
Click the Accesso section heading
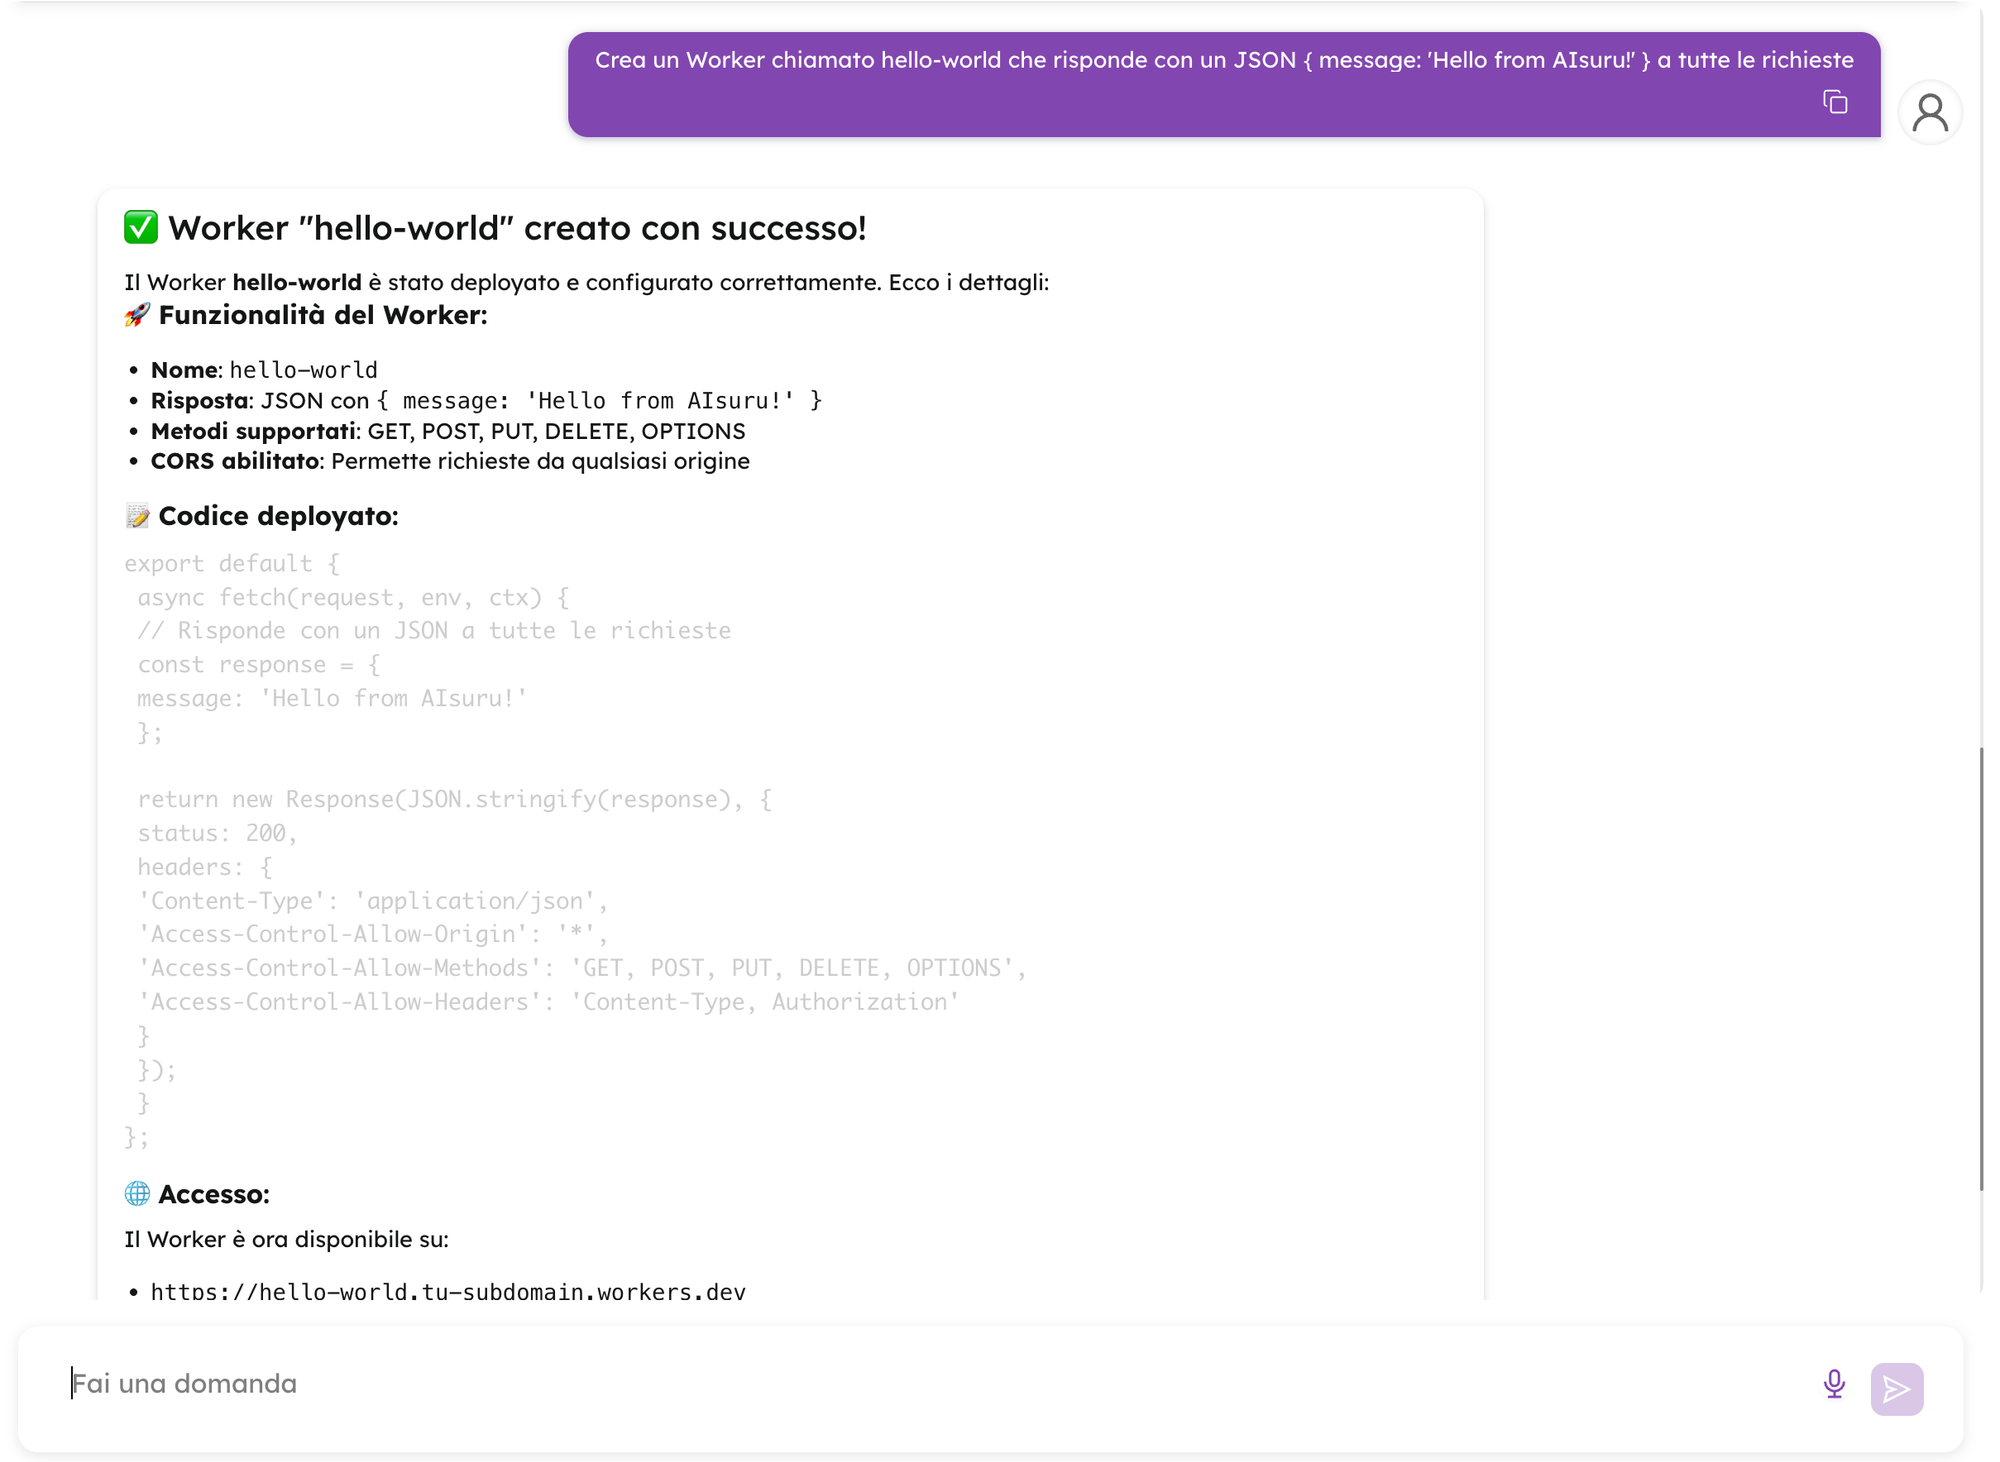point(213,1193)
